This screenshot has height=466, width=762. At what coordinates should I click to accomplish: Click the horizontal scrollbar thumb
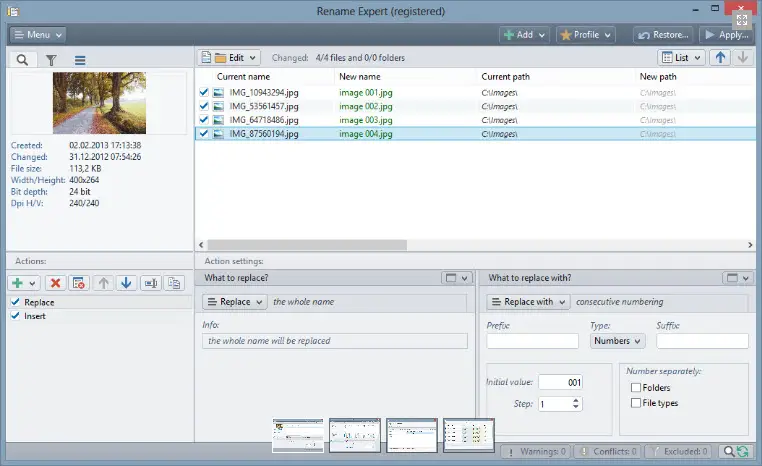point(307,245)
